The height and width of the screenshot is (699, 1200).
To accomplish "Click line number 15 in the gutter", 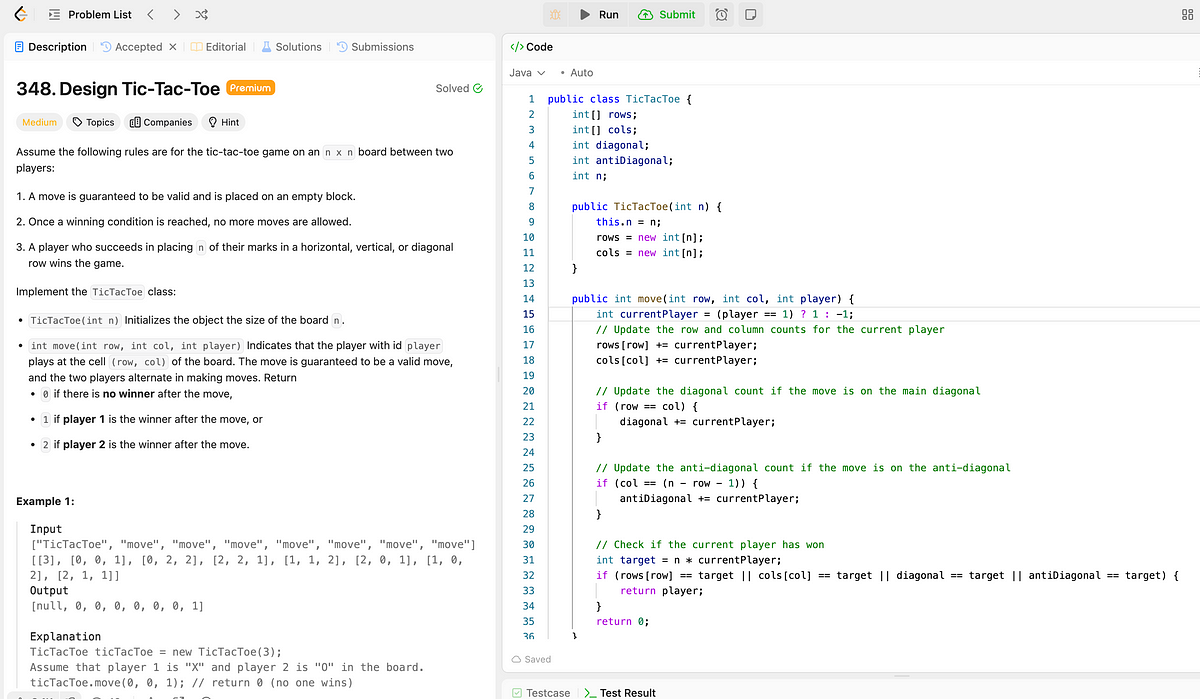I will [529, 314].
